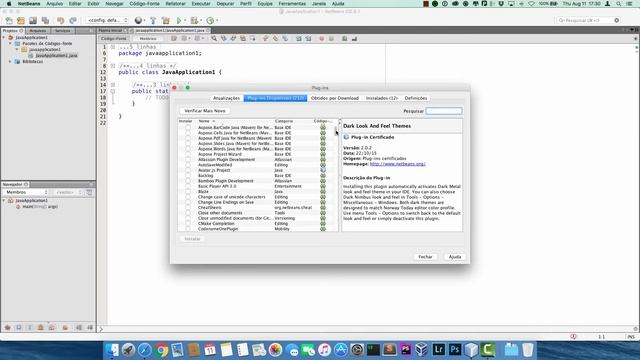Viewport: 640px width, 360px height.
Task: Open the iTunes icon in the Dock
Action: coord(324,350)
